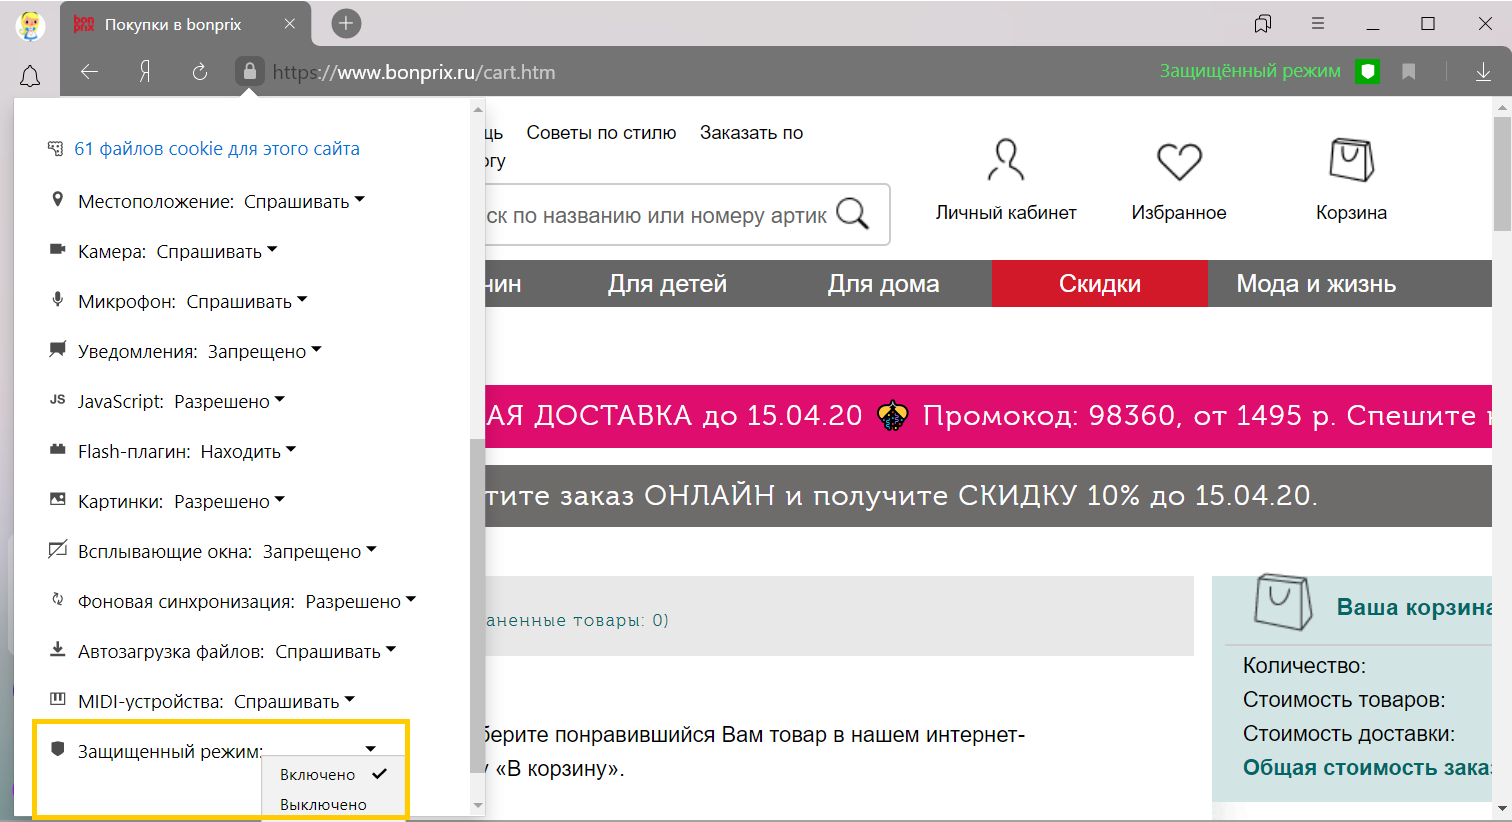Click the location pin icon

(x=57, y=200)
